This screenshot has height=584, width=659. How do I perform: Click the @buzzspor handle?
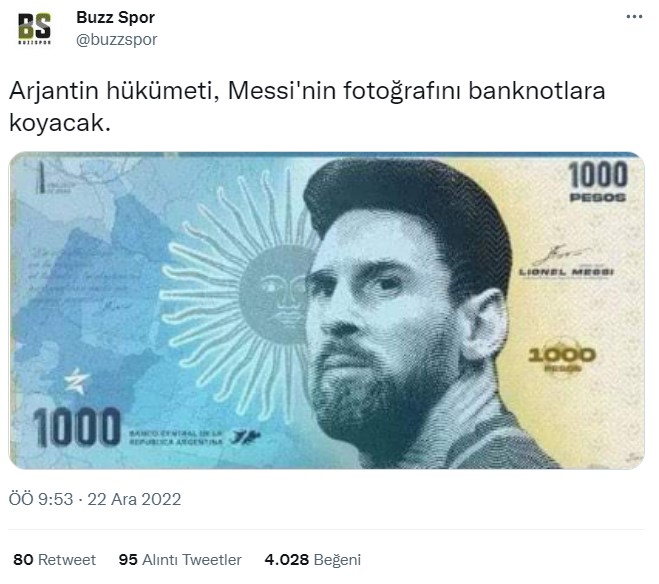point(116,40)
